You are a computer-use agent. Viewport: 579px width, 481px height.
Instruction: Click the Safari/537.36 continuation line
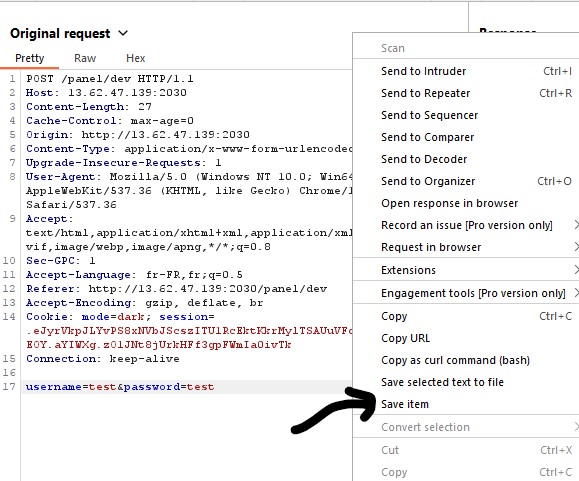click(x=71, y=205)
